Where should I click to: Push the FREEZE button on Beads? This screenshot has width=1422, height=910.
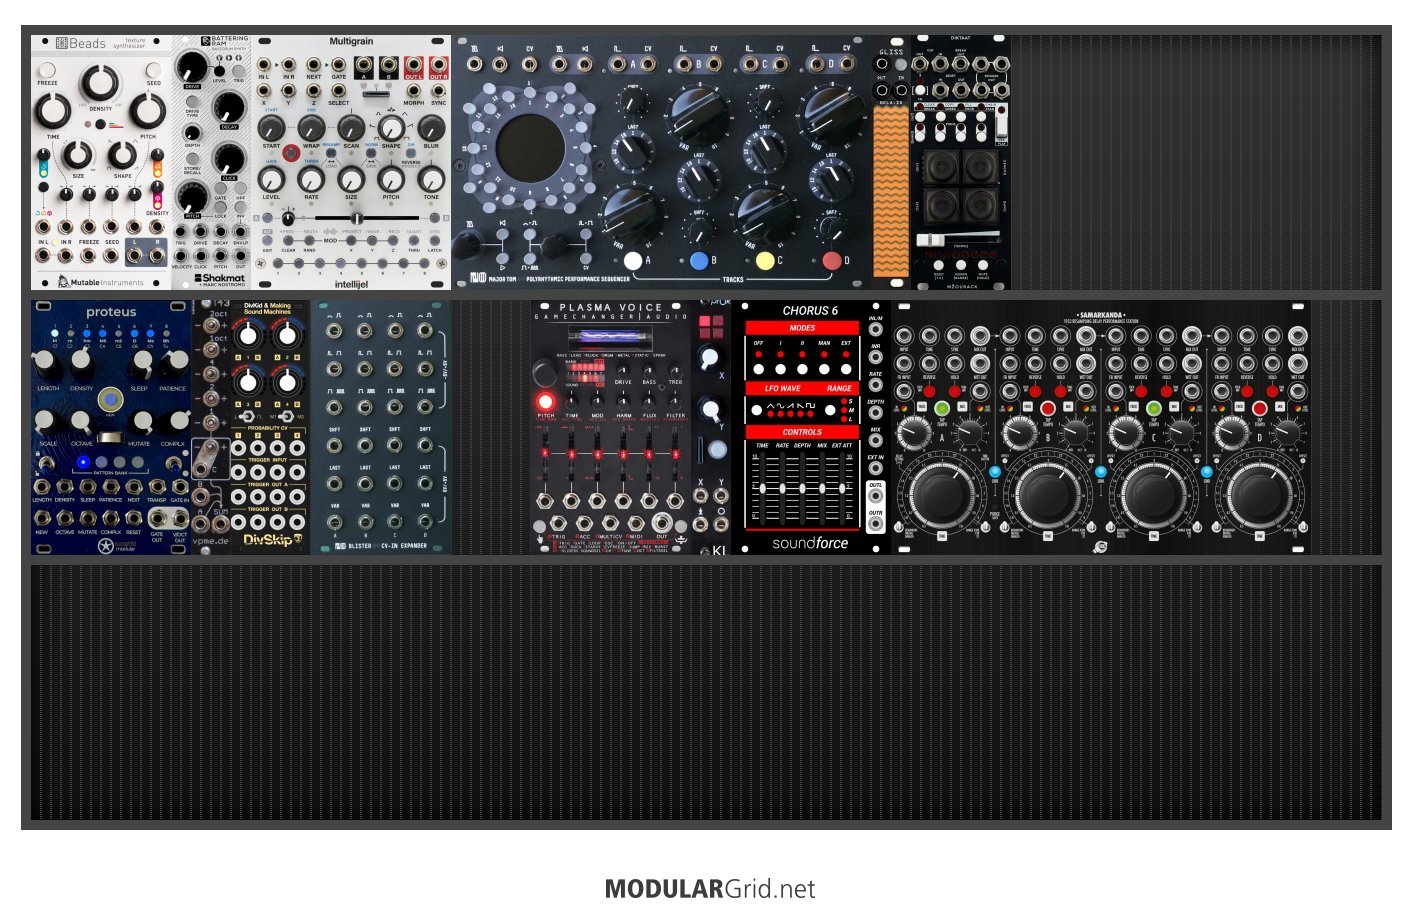(46, 71)
